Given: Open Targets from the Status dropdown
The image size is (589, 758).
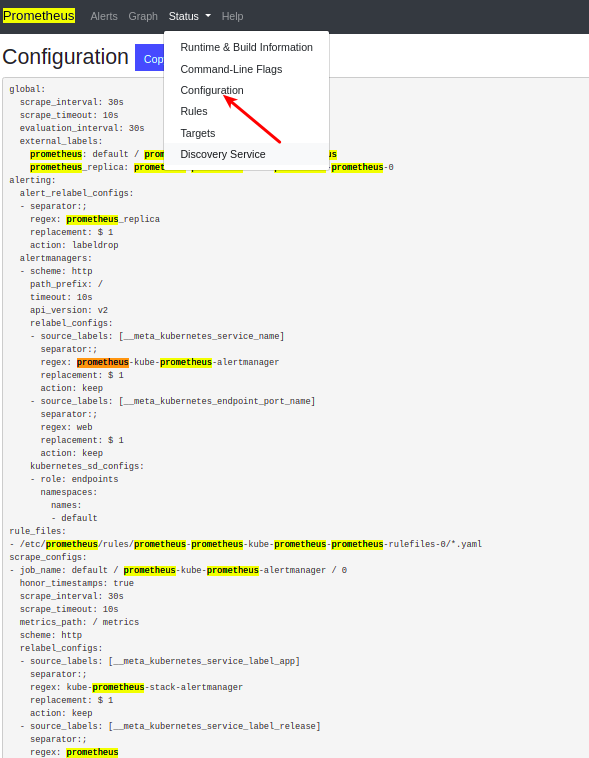Looking at the screenshot, I should click(x=246, y=133).
